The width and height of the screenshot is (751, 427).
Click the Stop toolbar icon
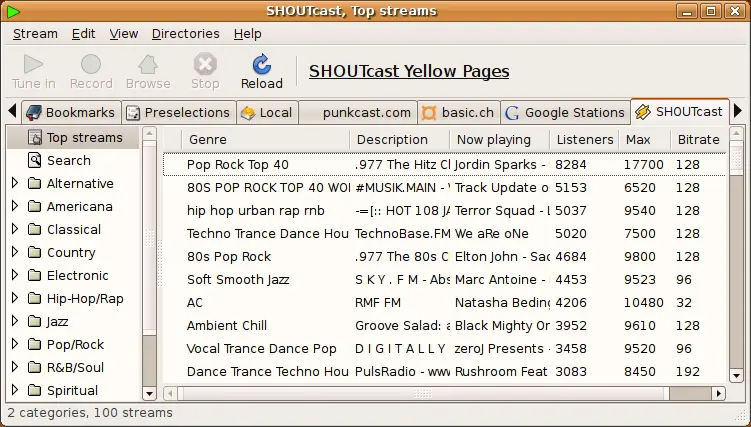point(205,64)
